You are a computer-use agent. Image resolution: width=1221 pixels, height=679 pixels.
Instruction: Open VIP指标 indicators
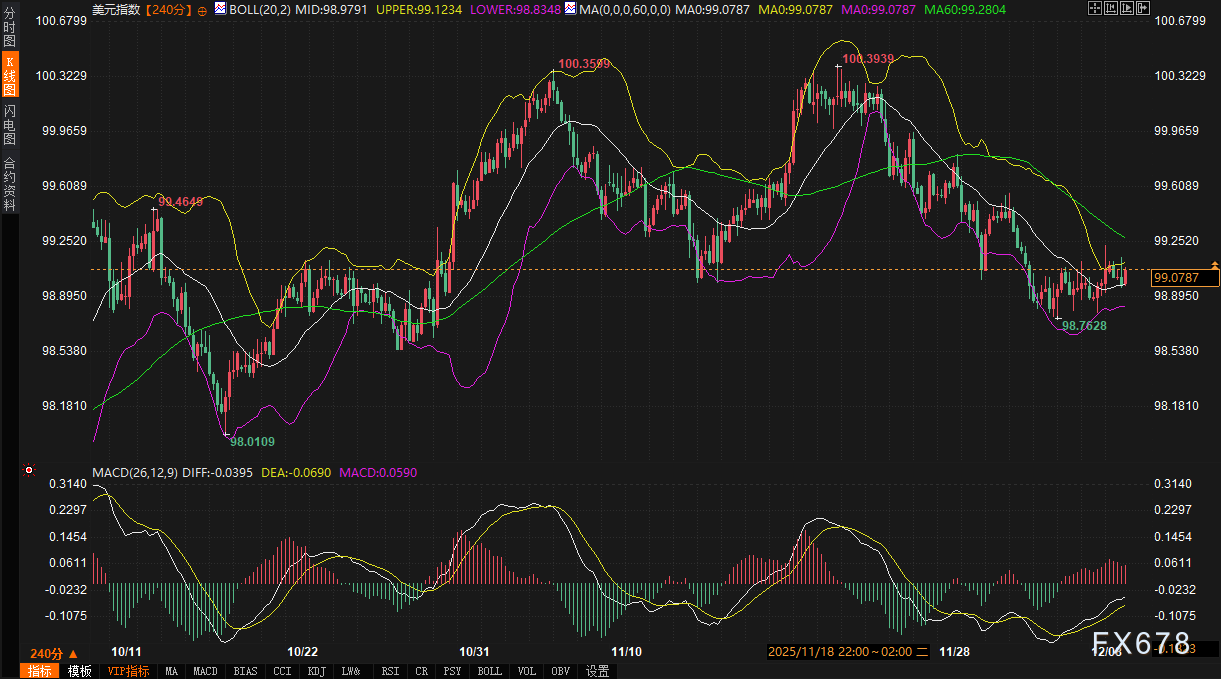coord(128,671)
